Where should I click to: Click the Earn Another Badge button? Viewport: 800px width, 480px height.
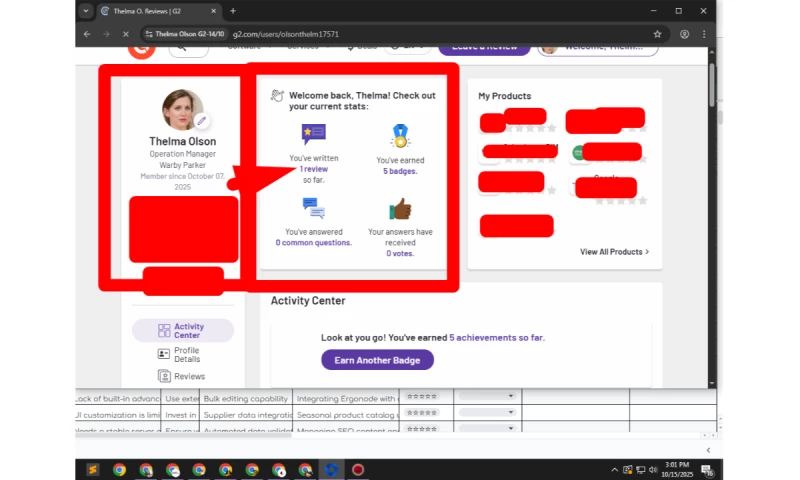(x=377, y=360)
